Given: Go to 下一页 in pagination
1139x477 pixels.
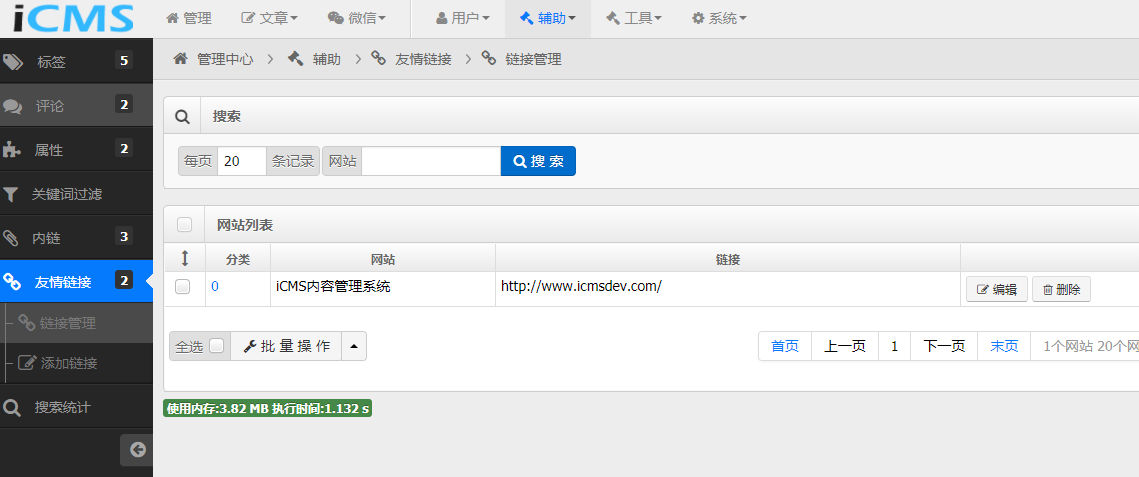Looking at the screenshot, I should [x=944, y=346].
